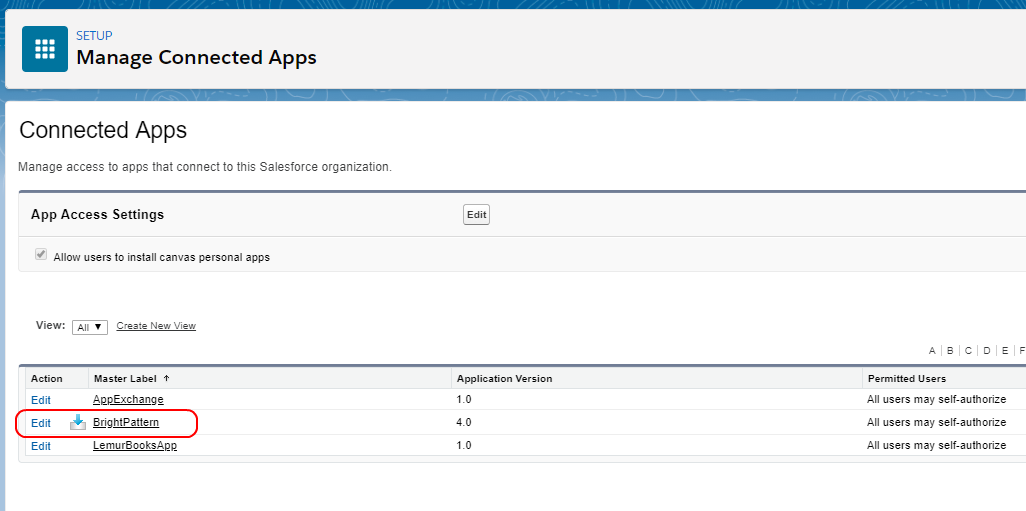Open the Create New View link

pyautogui.click(x=156, y=326)
